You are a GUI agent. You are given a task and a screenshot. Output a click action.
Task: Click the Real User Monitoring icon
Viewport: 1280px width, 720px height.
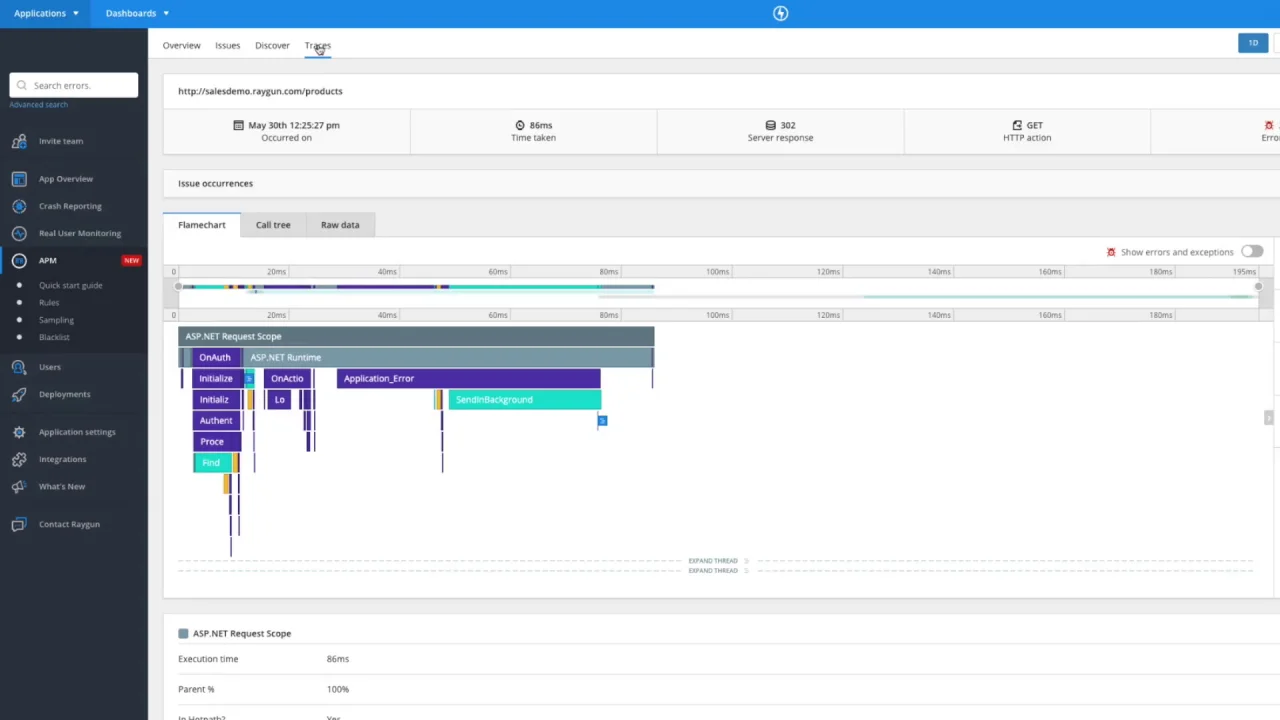(x=19, y=233)
